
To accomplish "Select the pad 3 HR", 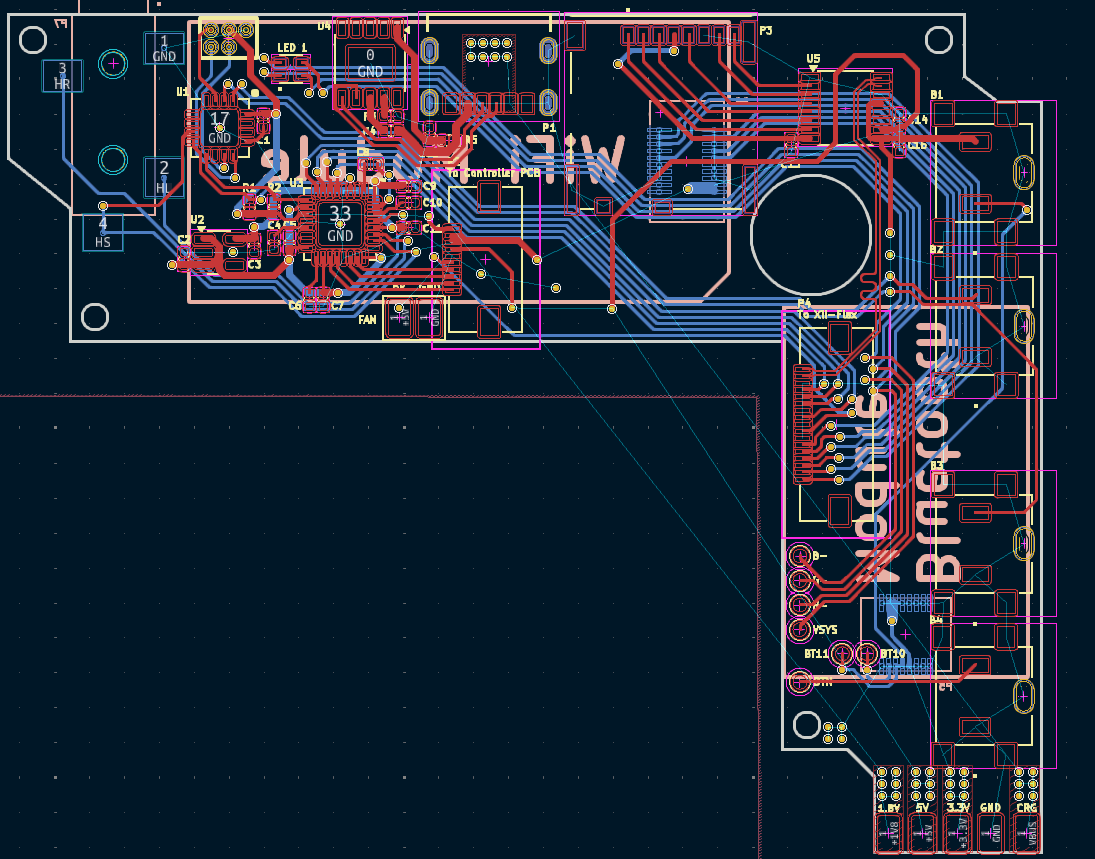I will (x=62, y=75).
